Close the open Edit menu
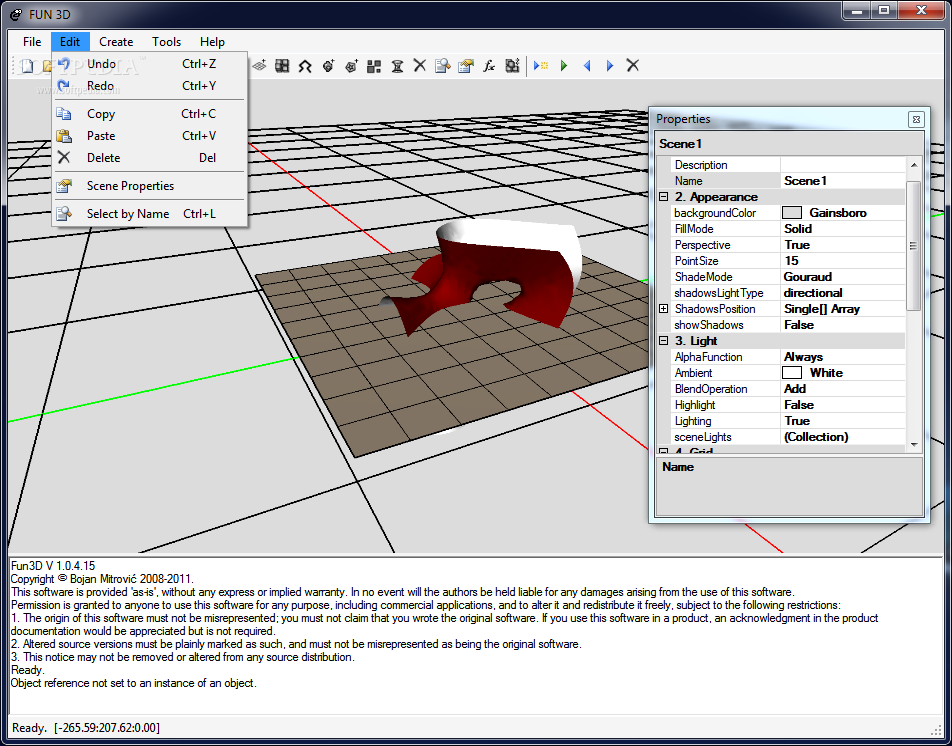Image resolution: width=952 pixels, height=746 pixels. (70, 42)
